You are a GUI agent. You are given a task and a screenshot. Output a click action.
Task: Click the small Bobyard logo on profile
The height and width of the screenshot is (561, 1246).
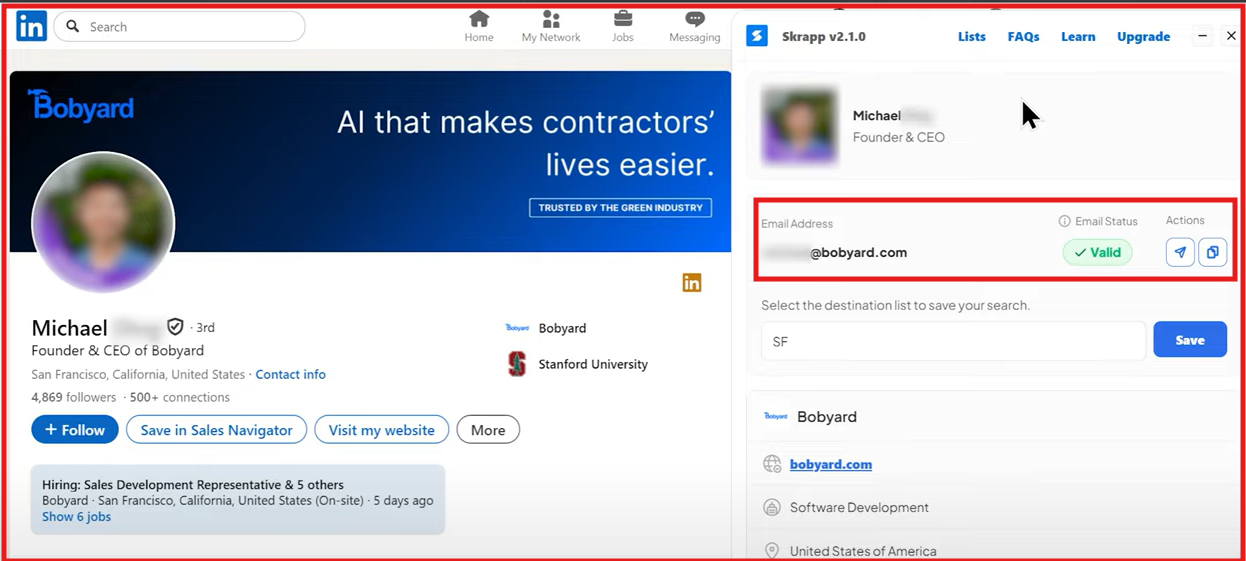tap(517, 328)
